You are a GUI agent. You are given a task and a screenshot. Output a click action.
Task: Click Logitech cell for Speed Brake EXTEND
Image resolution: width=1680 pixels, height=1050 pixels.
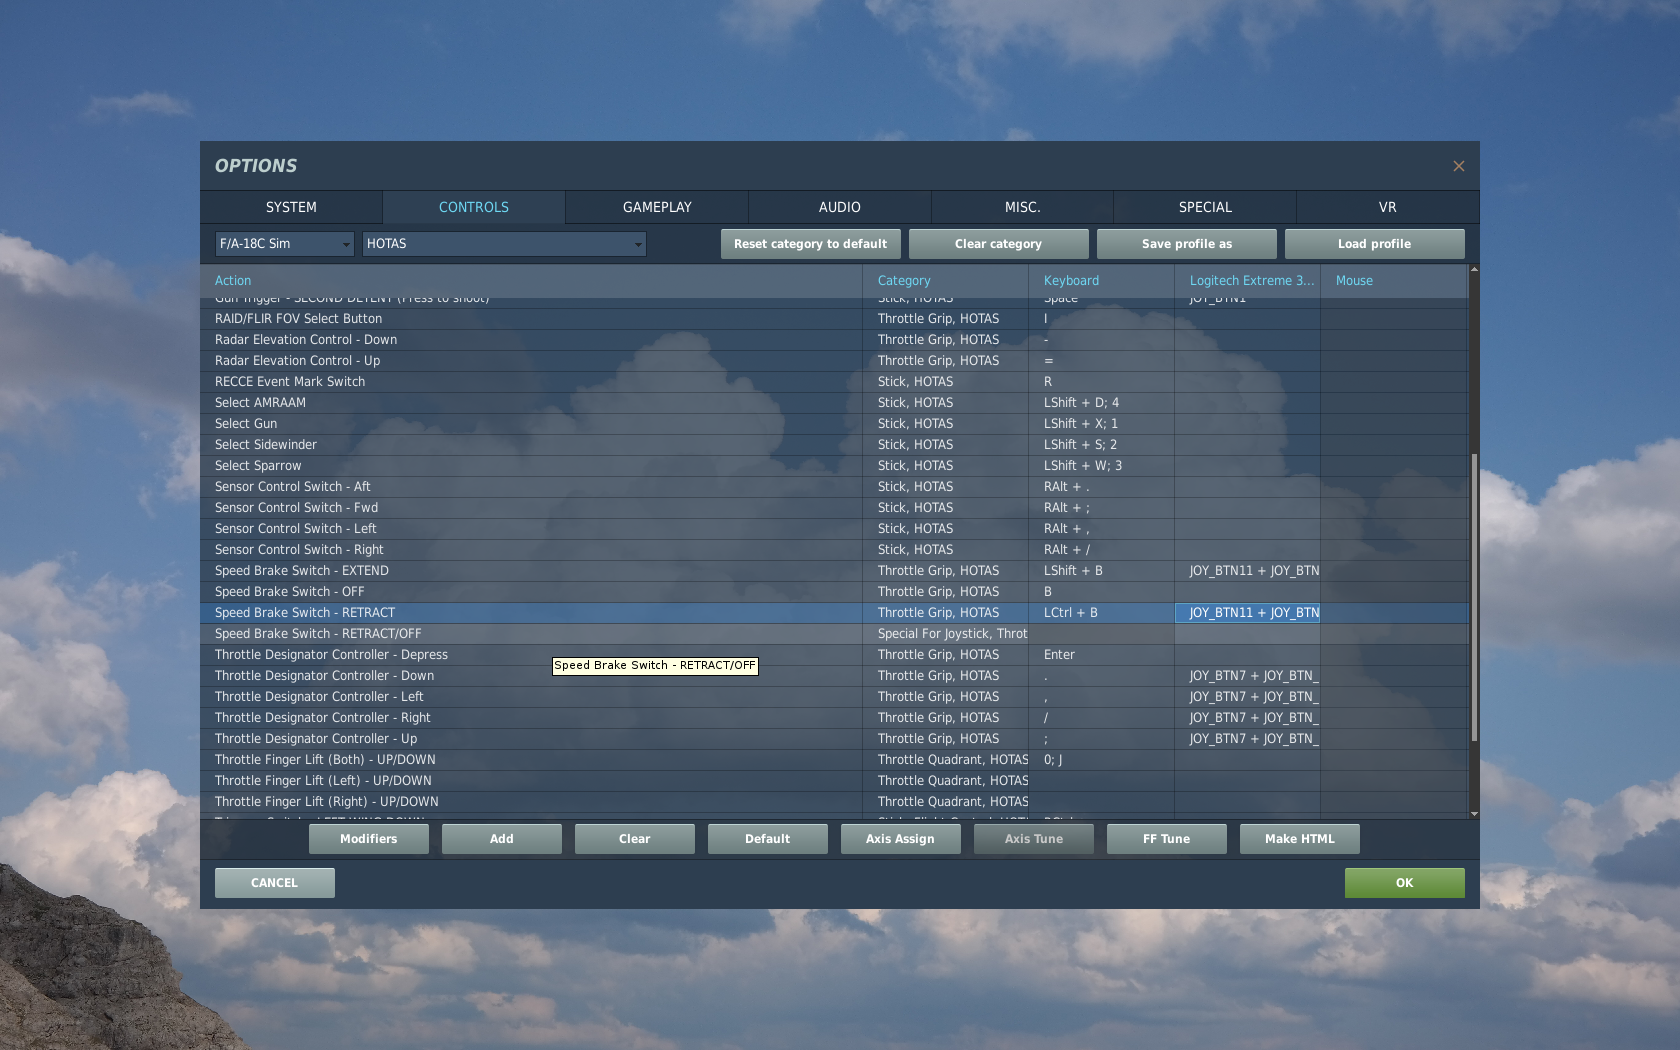point(1247,571)
